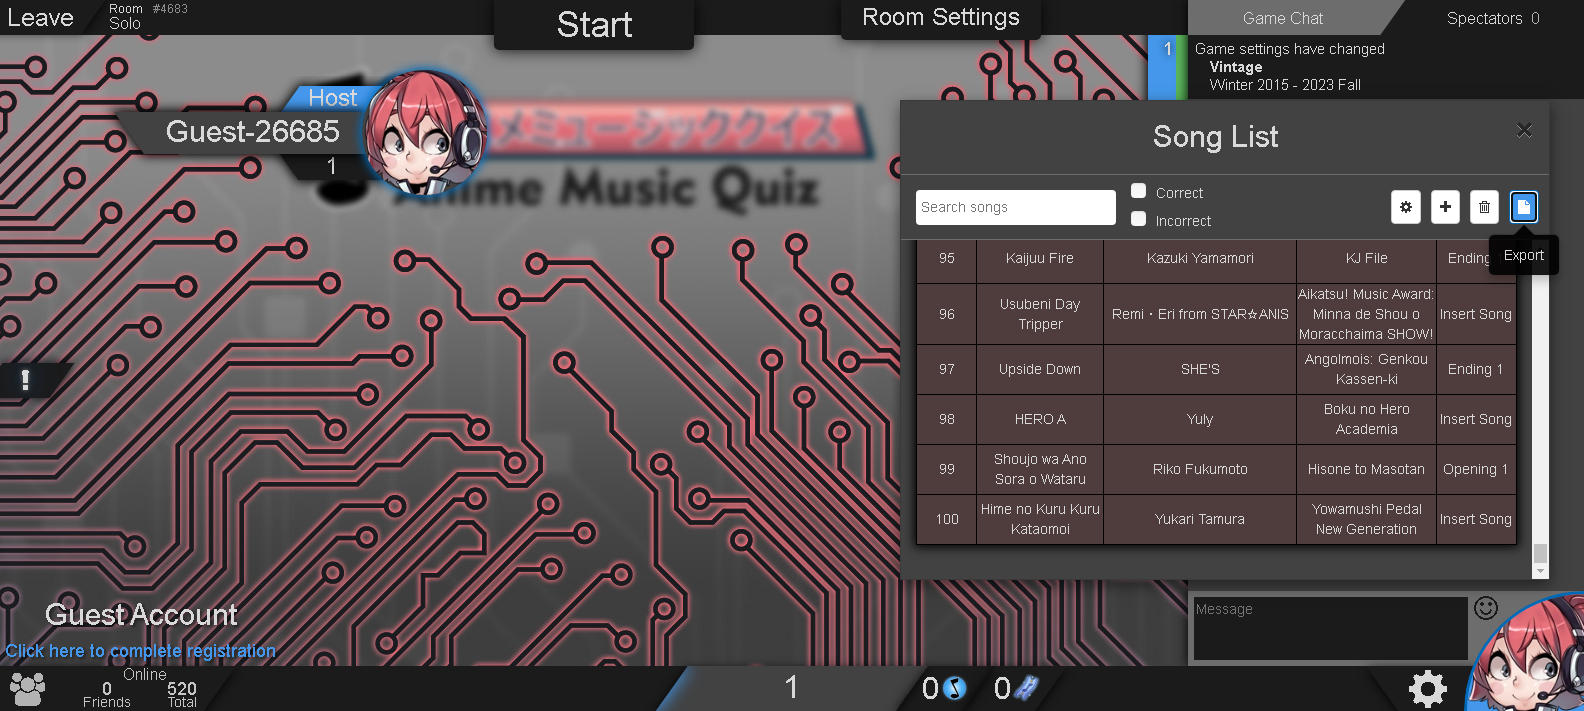Image resolution: width=1584 pixels, height=711 pixels.
Task: Click the Start game button
Action: (594, 24)
